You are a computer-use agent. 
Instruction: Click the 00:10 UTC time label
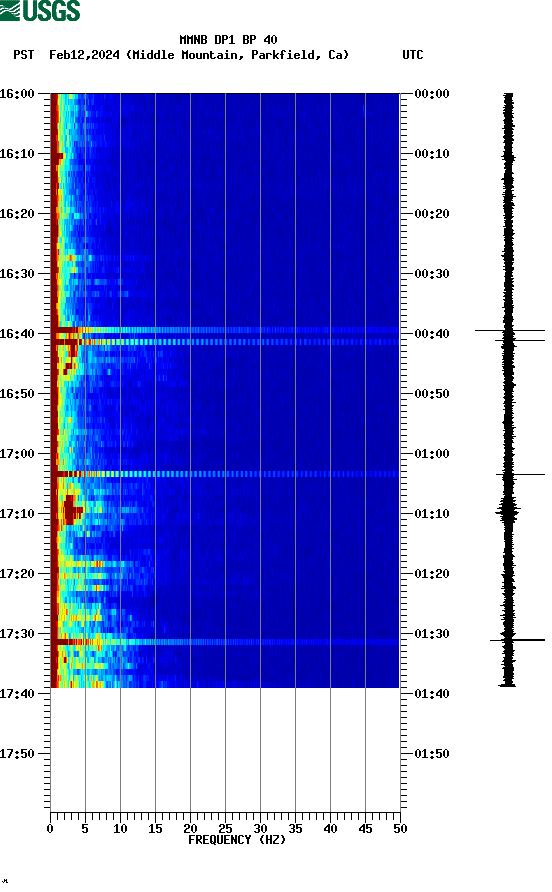pos(432,154)
